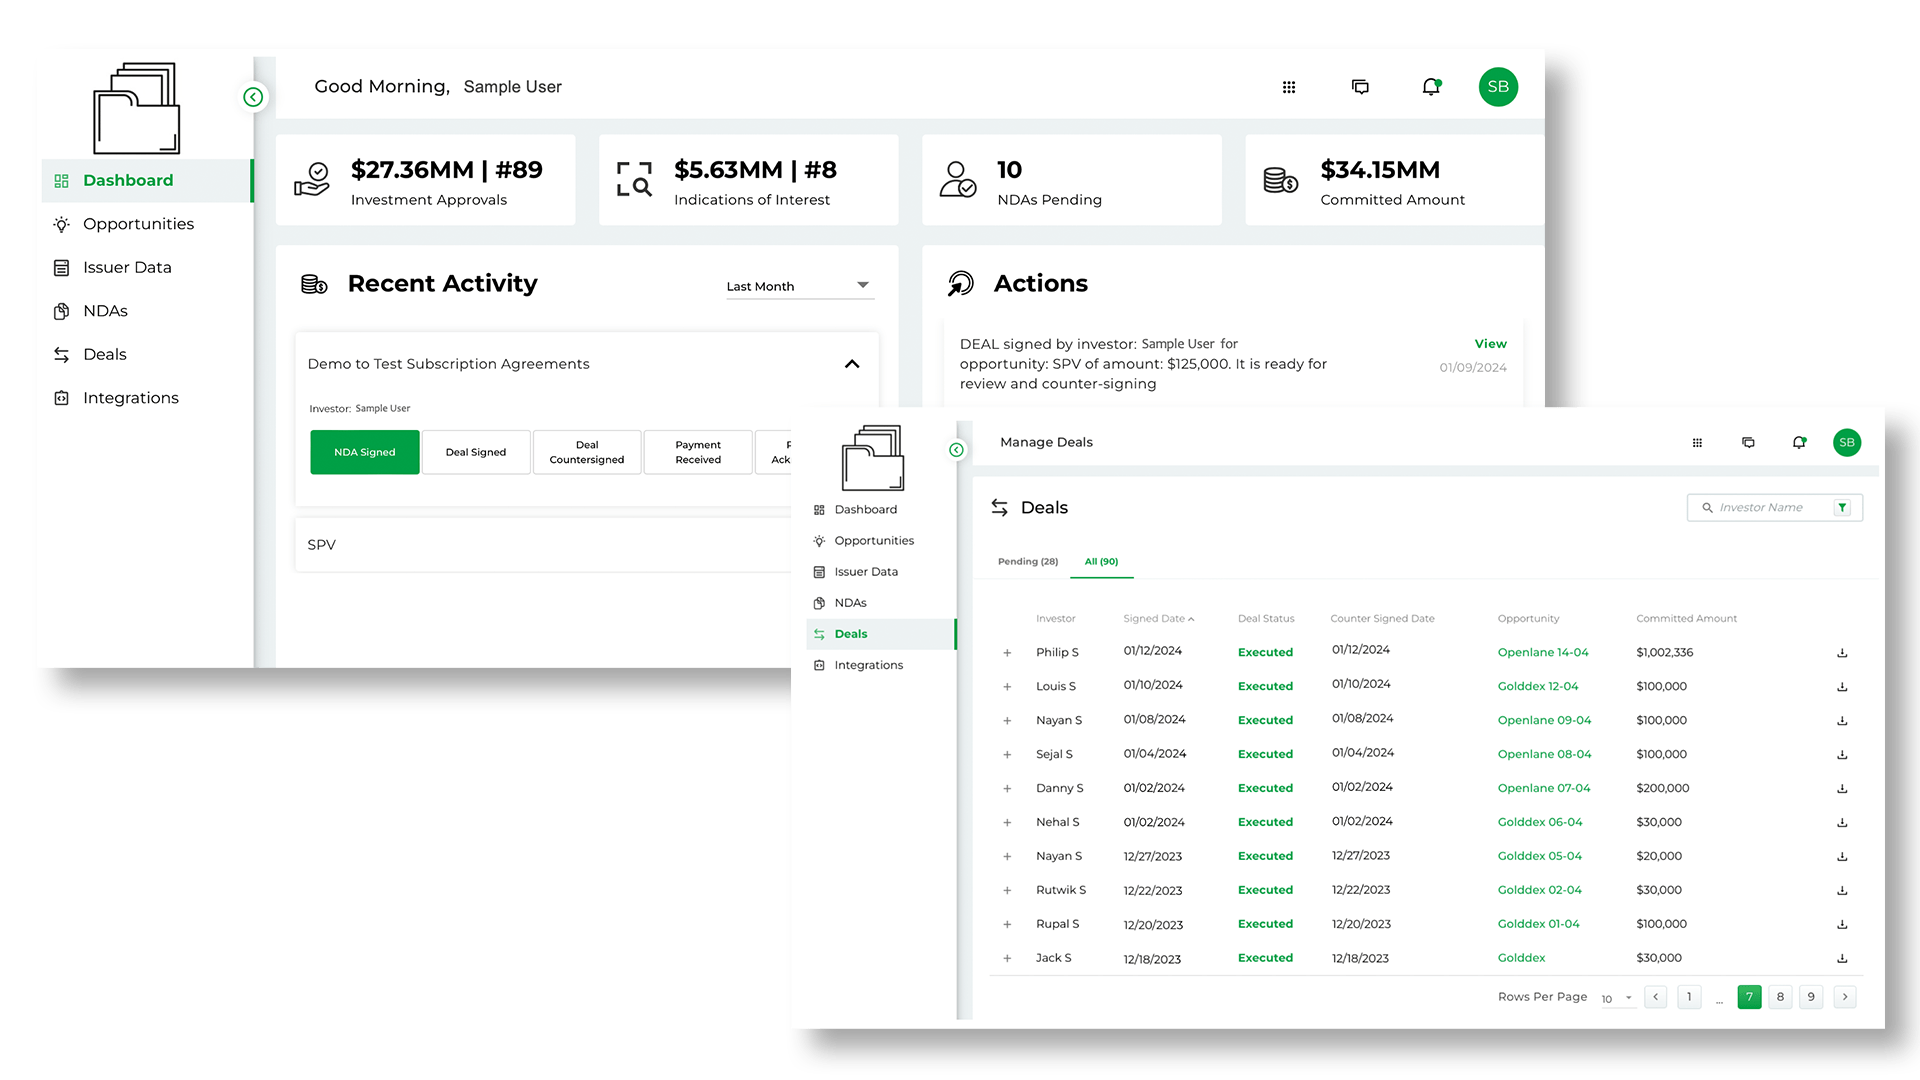Screen dimensions: 1920x1080
Task: Go to page 8 of deals
Action: [1780, 997]
